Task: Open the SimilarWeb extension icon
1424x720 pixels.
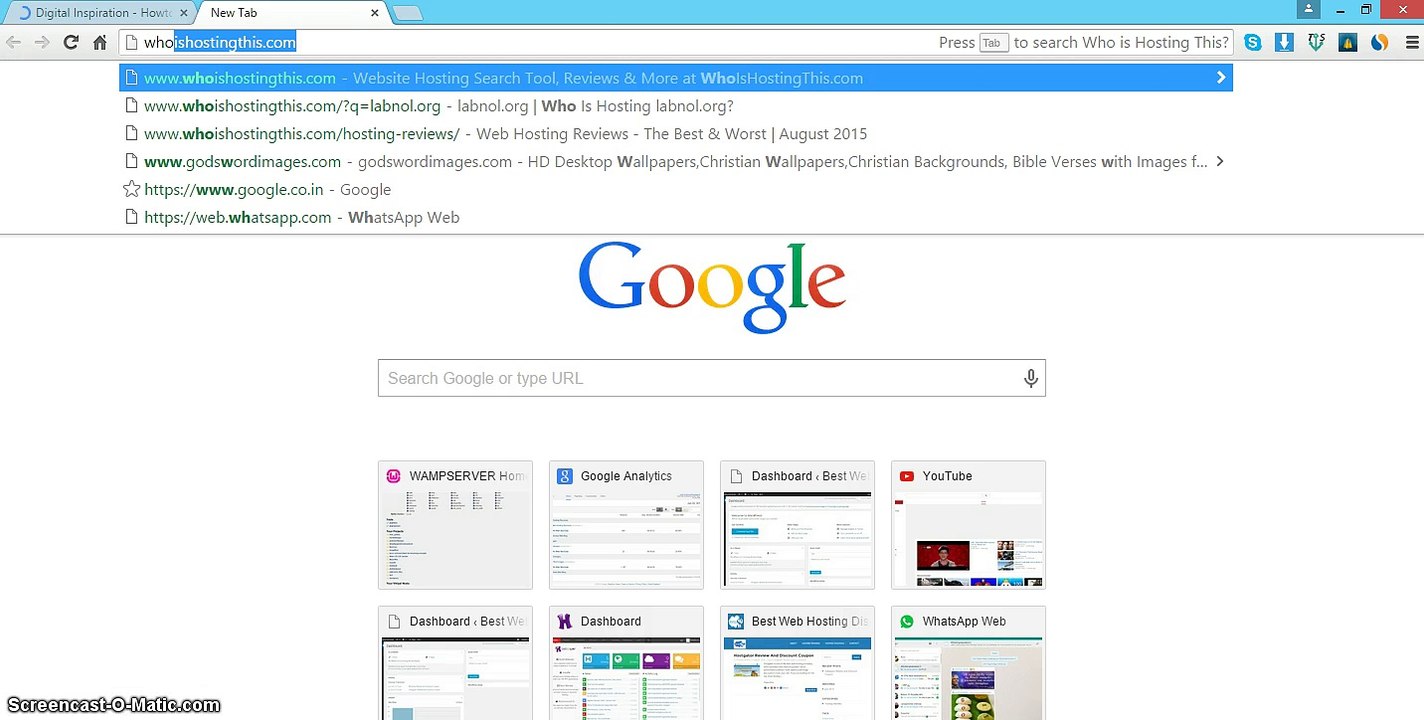Action: point(1380,42)
